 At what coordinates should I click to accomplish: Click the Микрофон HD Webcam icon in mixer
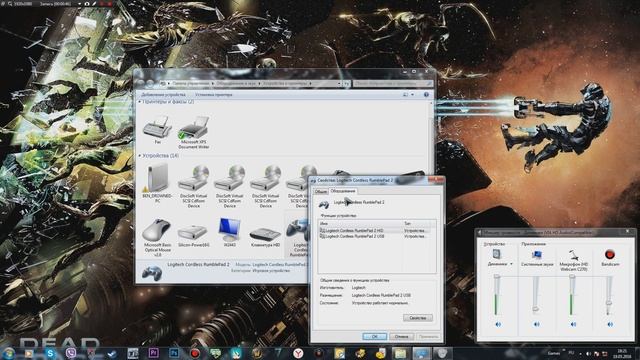tap(573, 255)
